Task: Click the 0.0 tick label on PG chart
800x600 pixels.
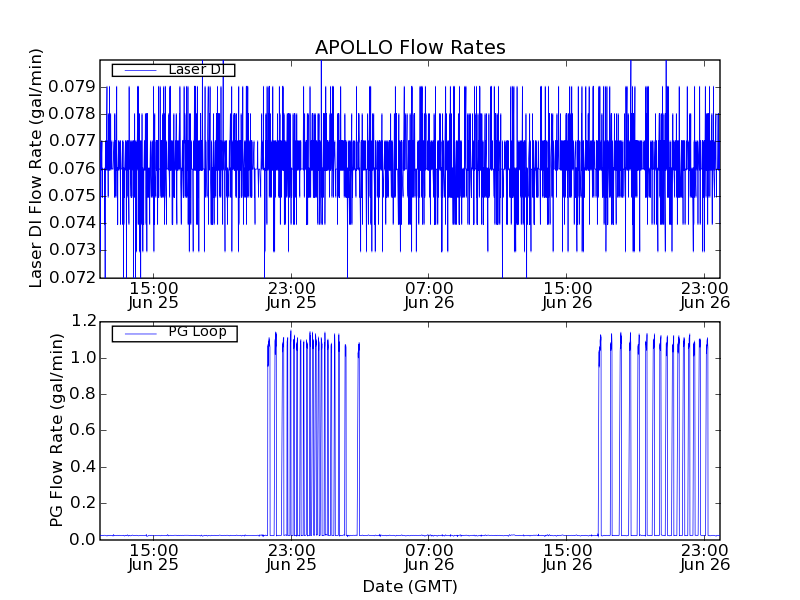Action: pyautogui.click(x=83, y=539)
